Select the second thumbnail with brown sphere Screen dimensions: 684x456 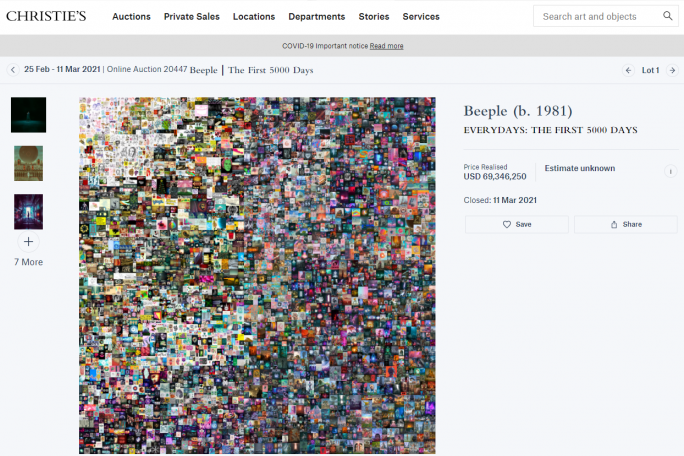[28, 163]
